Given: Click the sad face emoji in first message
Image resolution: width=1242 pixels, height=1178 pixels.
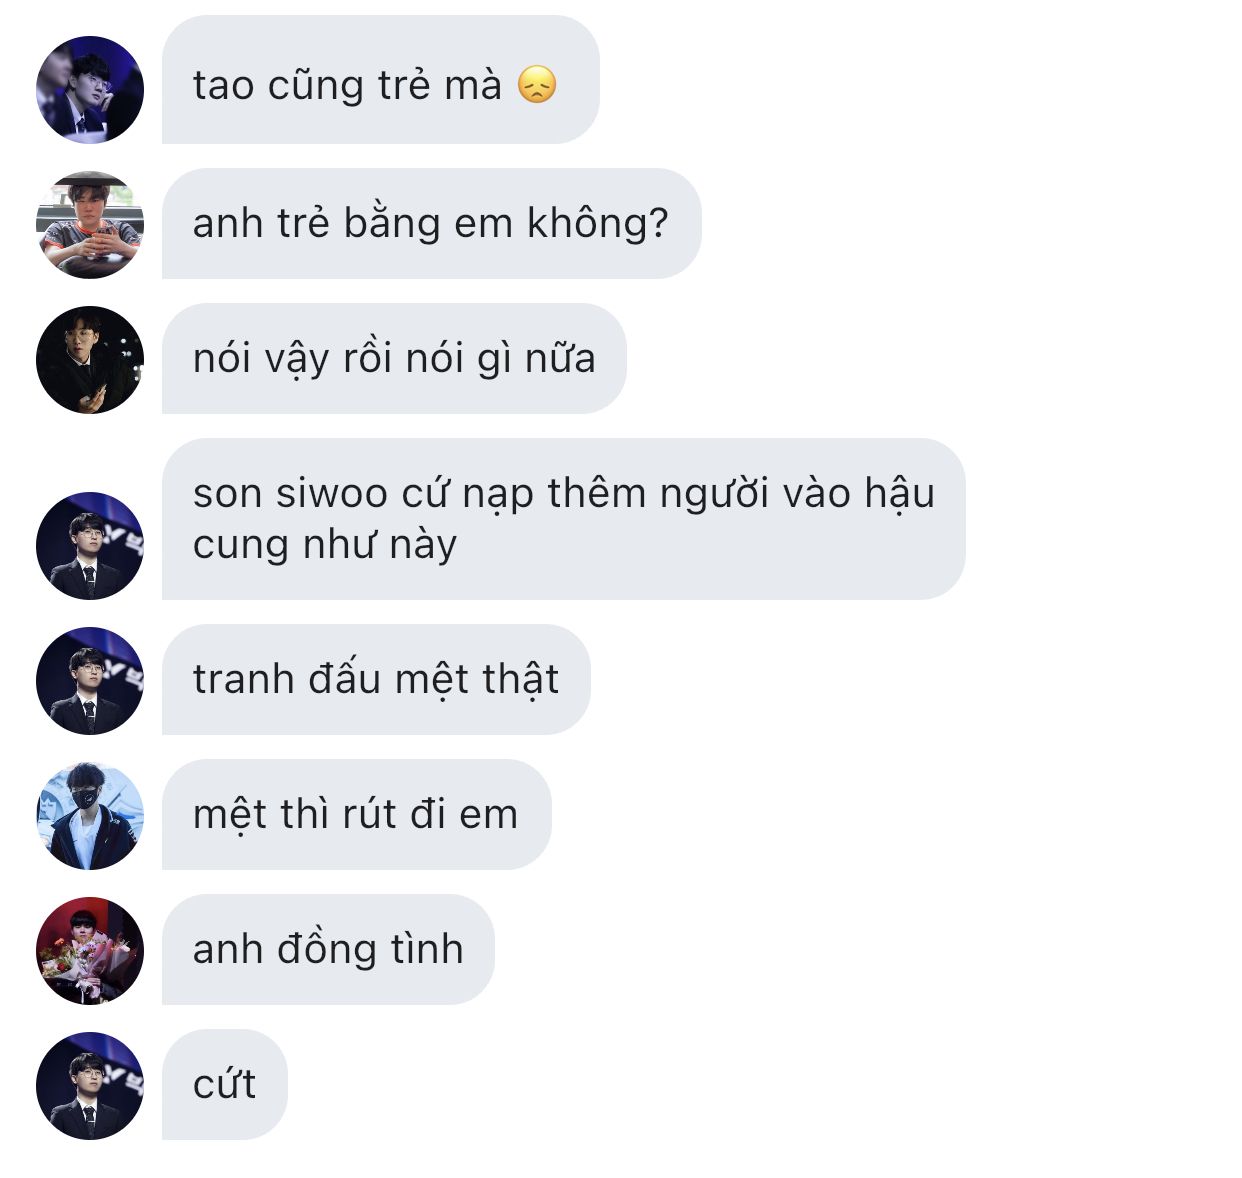Looking at the screenshot, I should click(537, 85).
